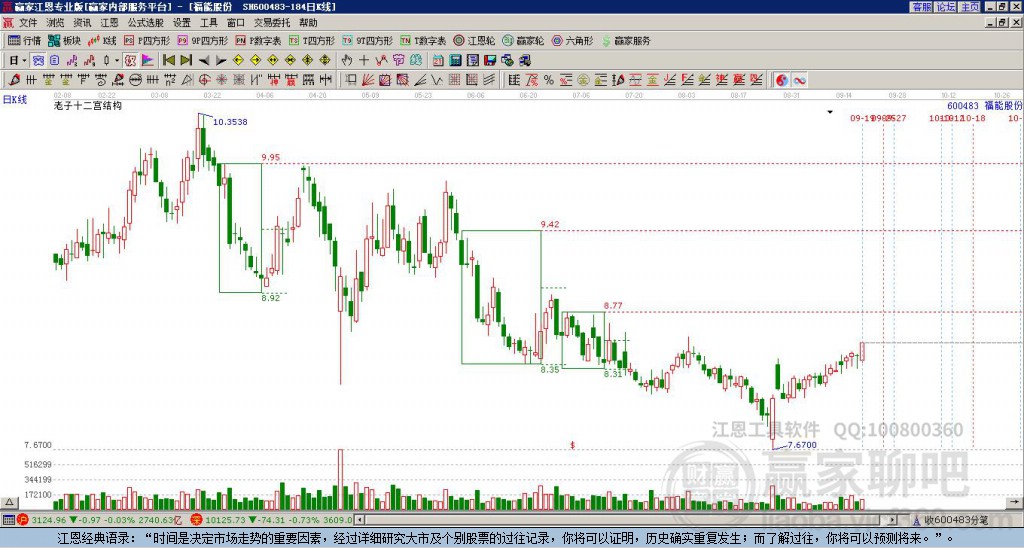Open the 浏览 menu
Image resolution: width=1024 pixels, height=548 pixels.
pos(55,23)
